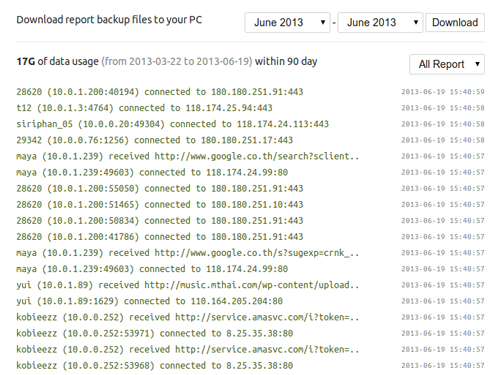This screenshot has width=500, height=375.
Task: Select the 28620 10.0.1.200:40194 log entry
Action: [160, 92]
